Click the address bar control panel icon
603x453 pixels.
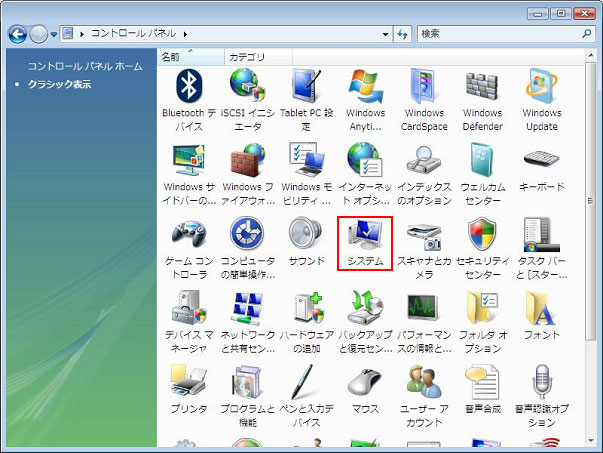click(68, 34)
